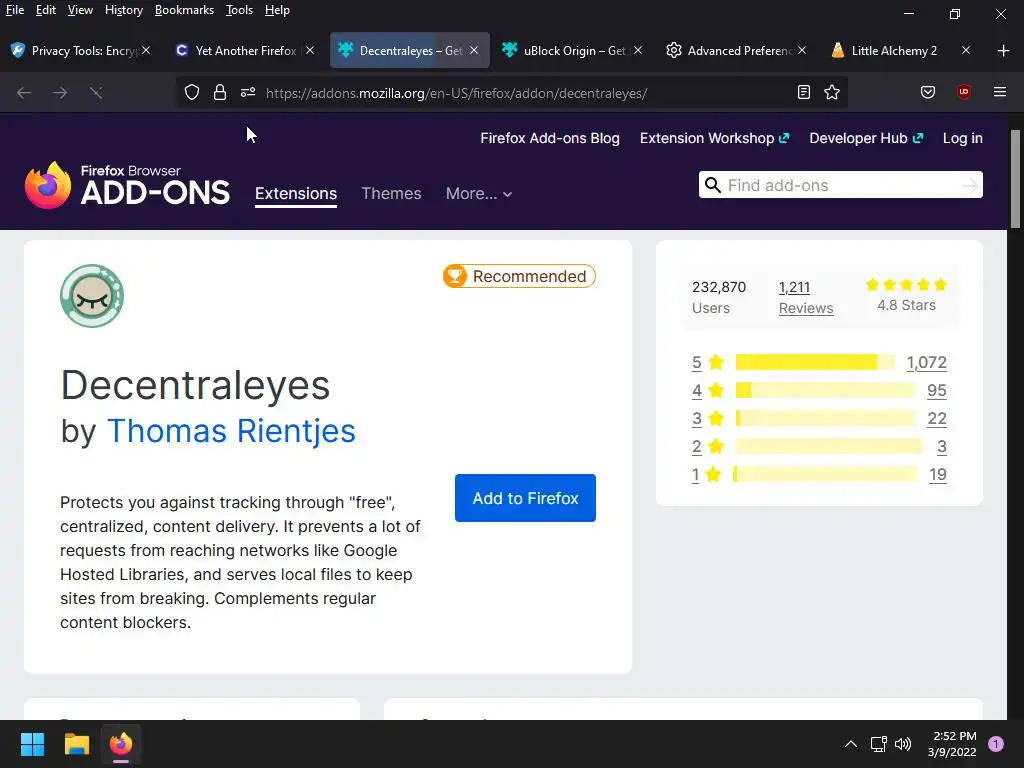Open the 1,211 Reviews link
1024x768 pixels.
[806, 297]
